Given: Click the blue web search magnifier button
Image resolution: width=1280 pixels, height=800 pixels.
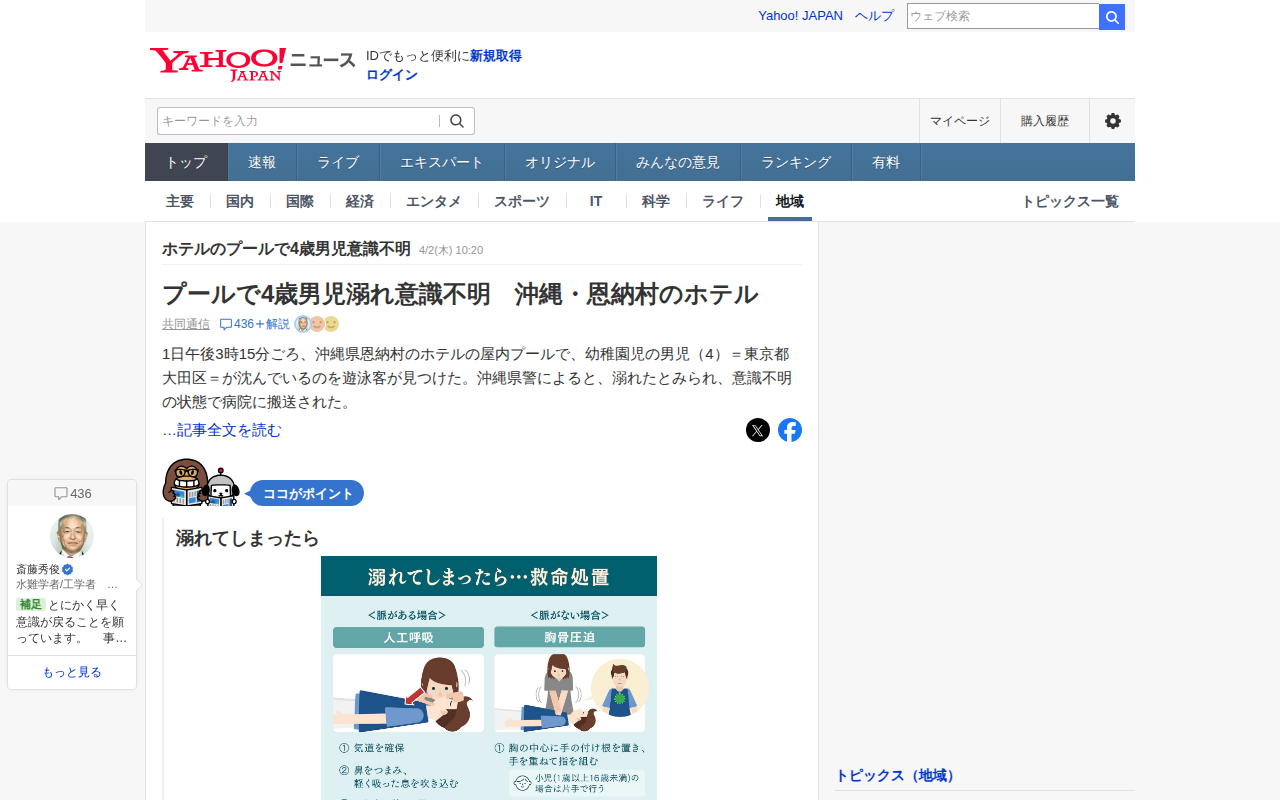Looking at the screenshot, I should point(1112,17).
